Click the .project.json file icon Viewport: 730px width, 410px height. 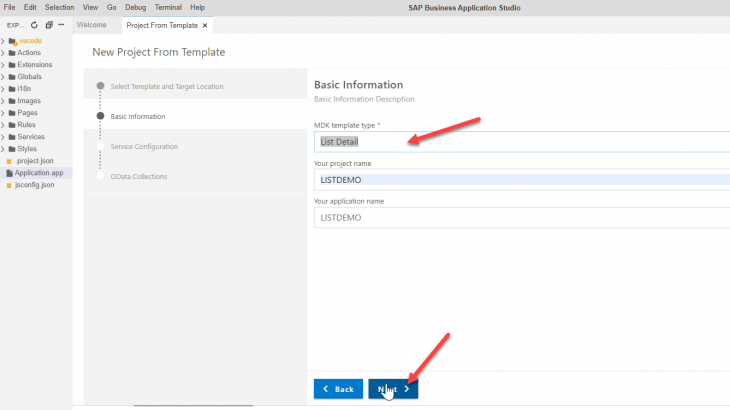coord(10,161)
